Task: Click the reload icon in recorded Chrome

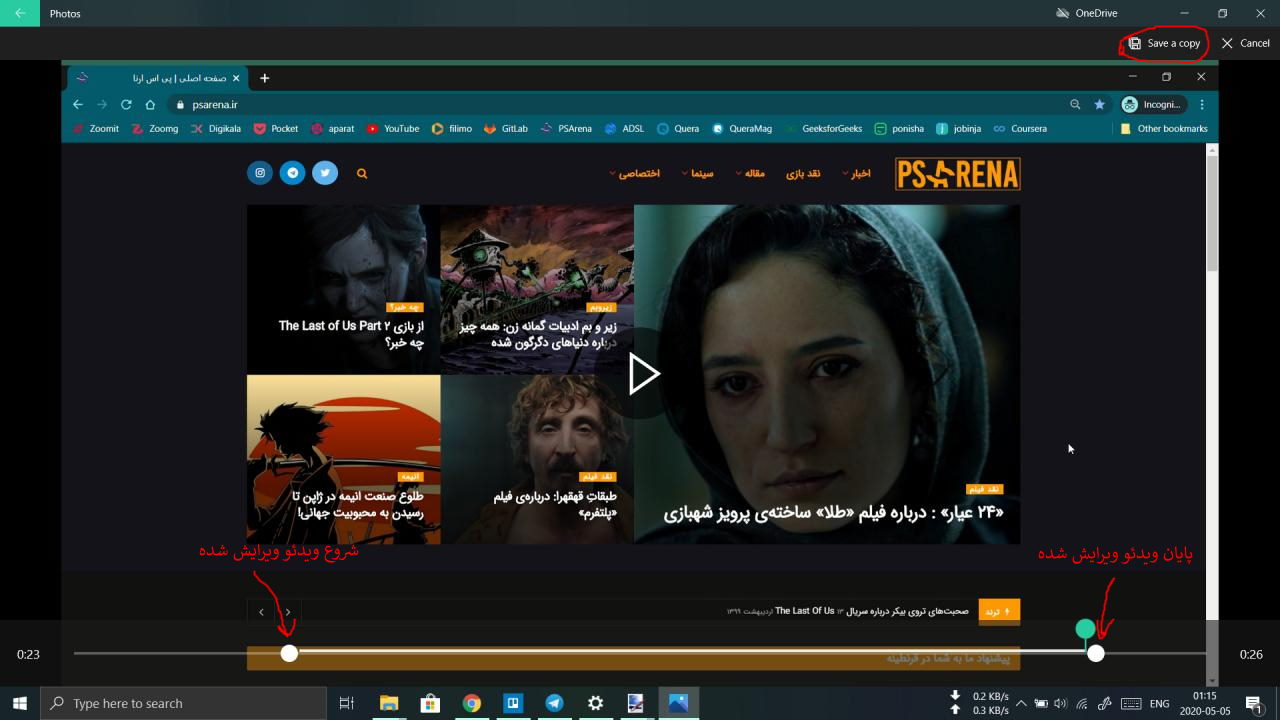Action: tap(126, 104)
